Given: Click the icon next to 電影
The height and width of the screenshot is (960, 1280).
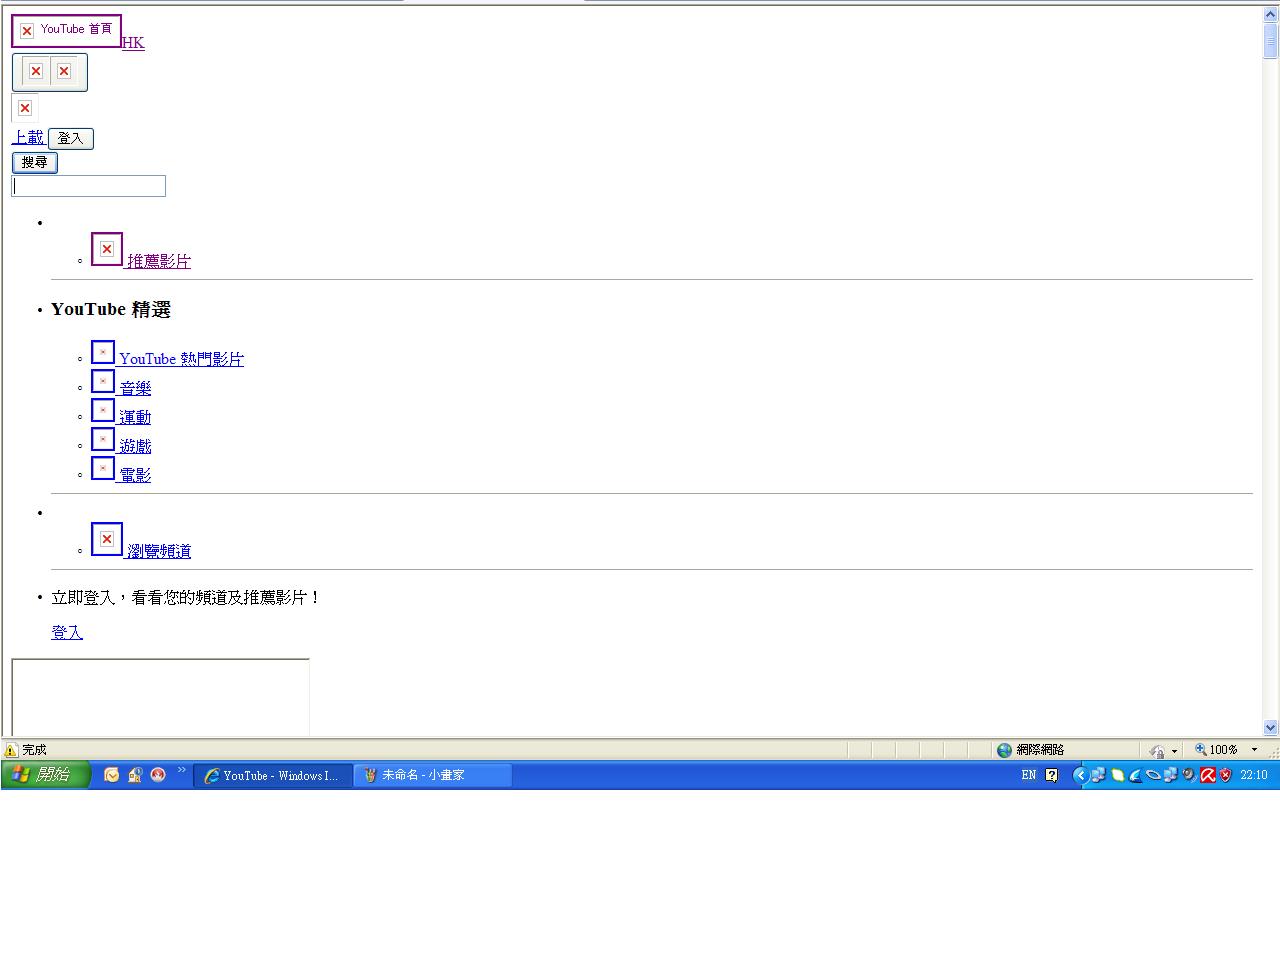Looking at the screenshot, I should 103,468.
